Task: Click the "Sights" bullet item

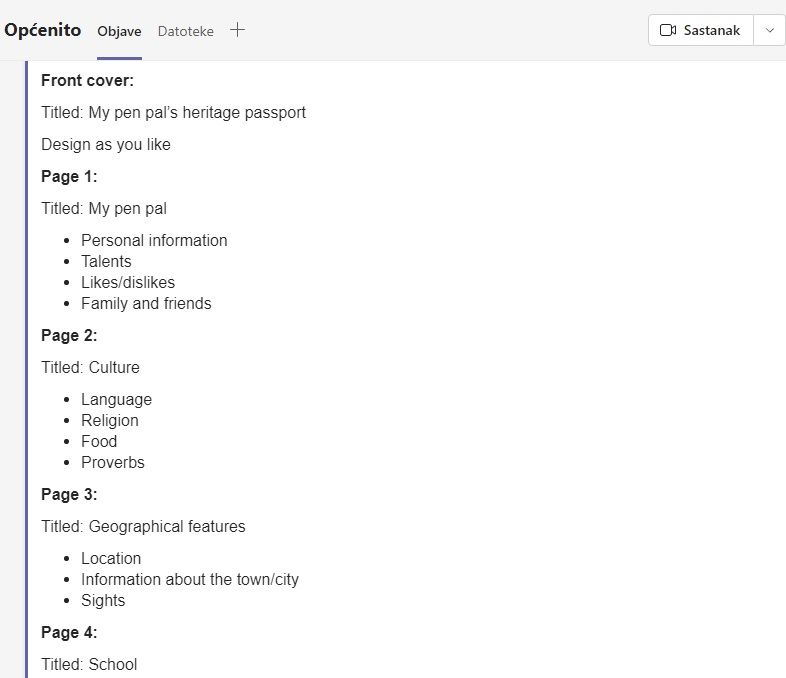Action: click(103, 601)
